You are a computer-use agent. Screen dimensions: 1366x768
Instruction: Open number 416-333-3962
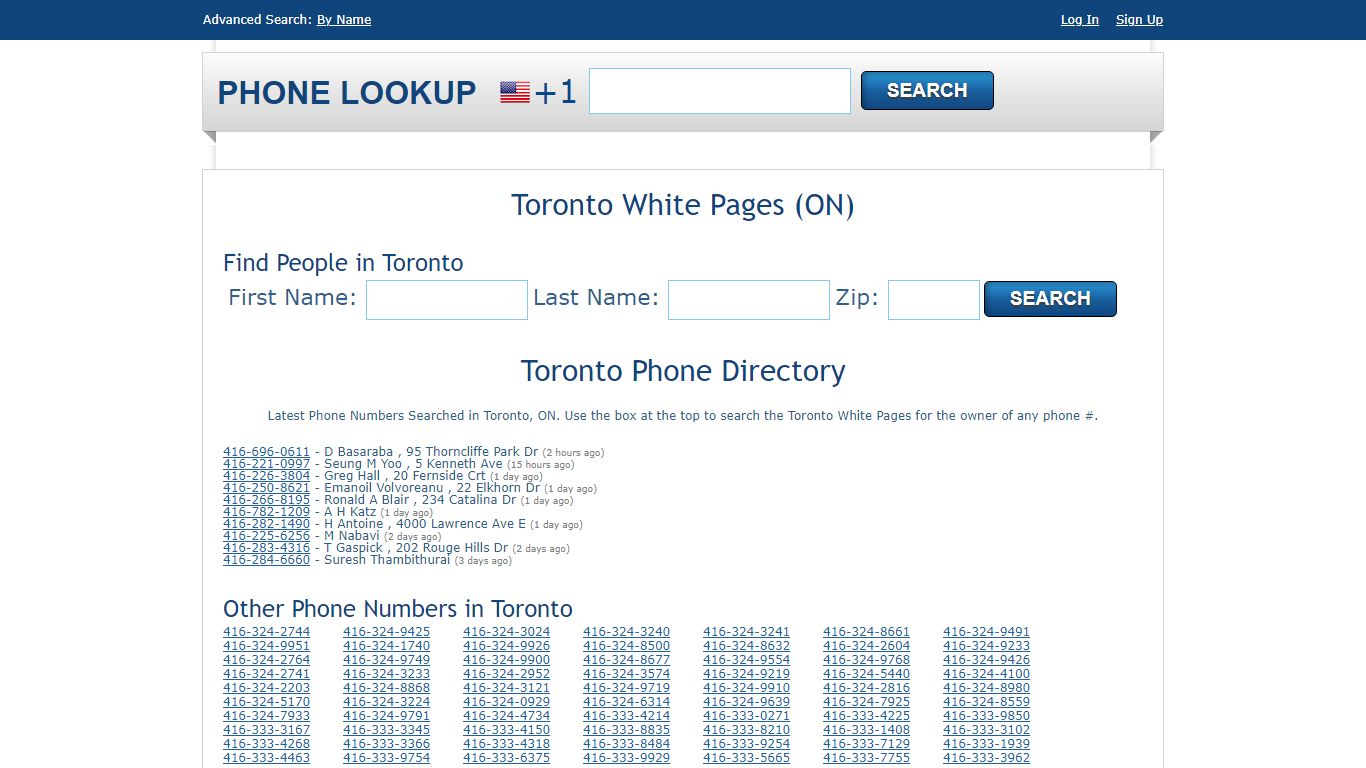pos(987,758)
